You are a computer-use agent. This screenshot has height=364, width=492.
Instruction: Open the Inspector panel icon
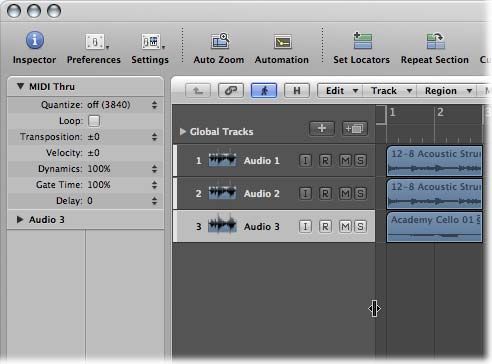35,40
